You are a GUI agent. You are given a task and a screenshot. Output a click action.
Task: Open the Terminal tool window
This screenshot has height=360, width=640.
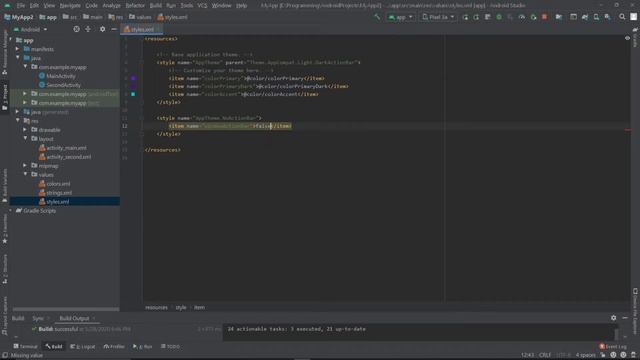click(25, 347)
